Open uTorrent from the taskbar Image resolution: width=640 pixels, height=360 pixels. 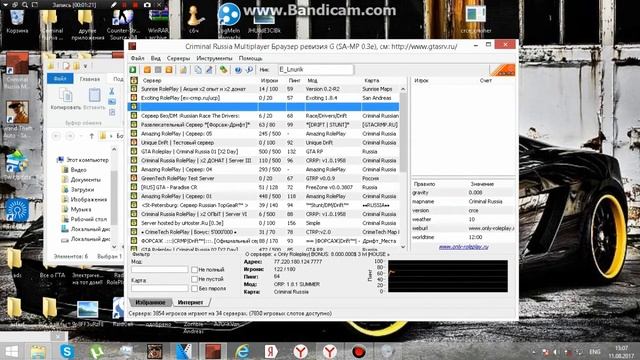[96, 351]
